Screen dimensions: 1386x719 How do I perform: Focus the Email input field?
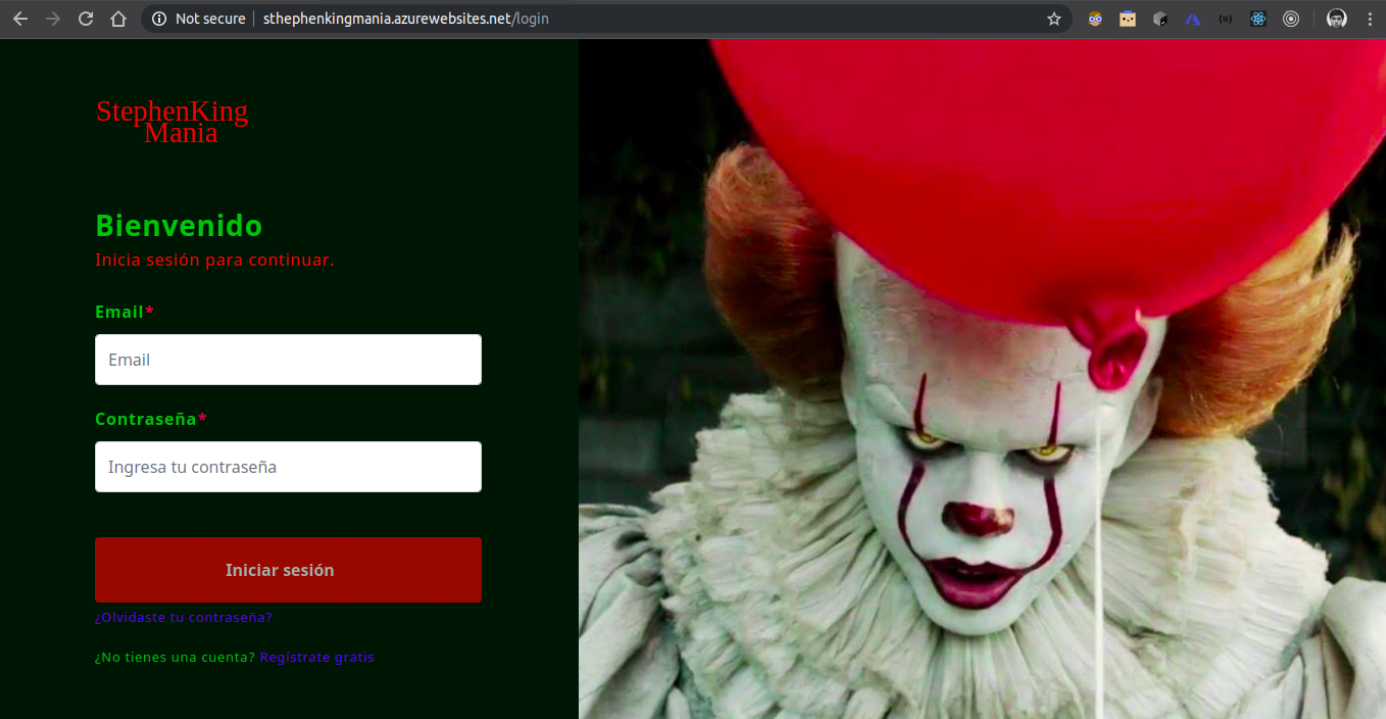pos(288,359)
